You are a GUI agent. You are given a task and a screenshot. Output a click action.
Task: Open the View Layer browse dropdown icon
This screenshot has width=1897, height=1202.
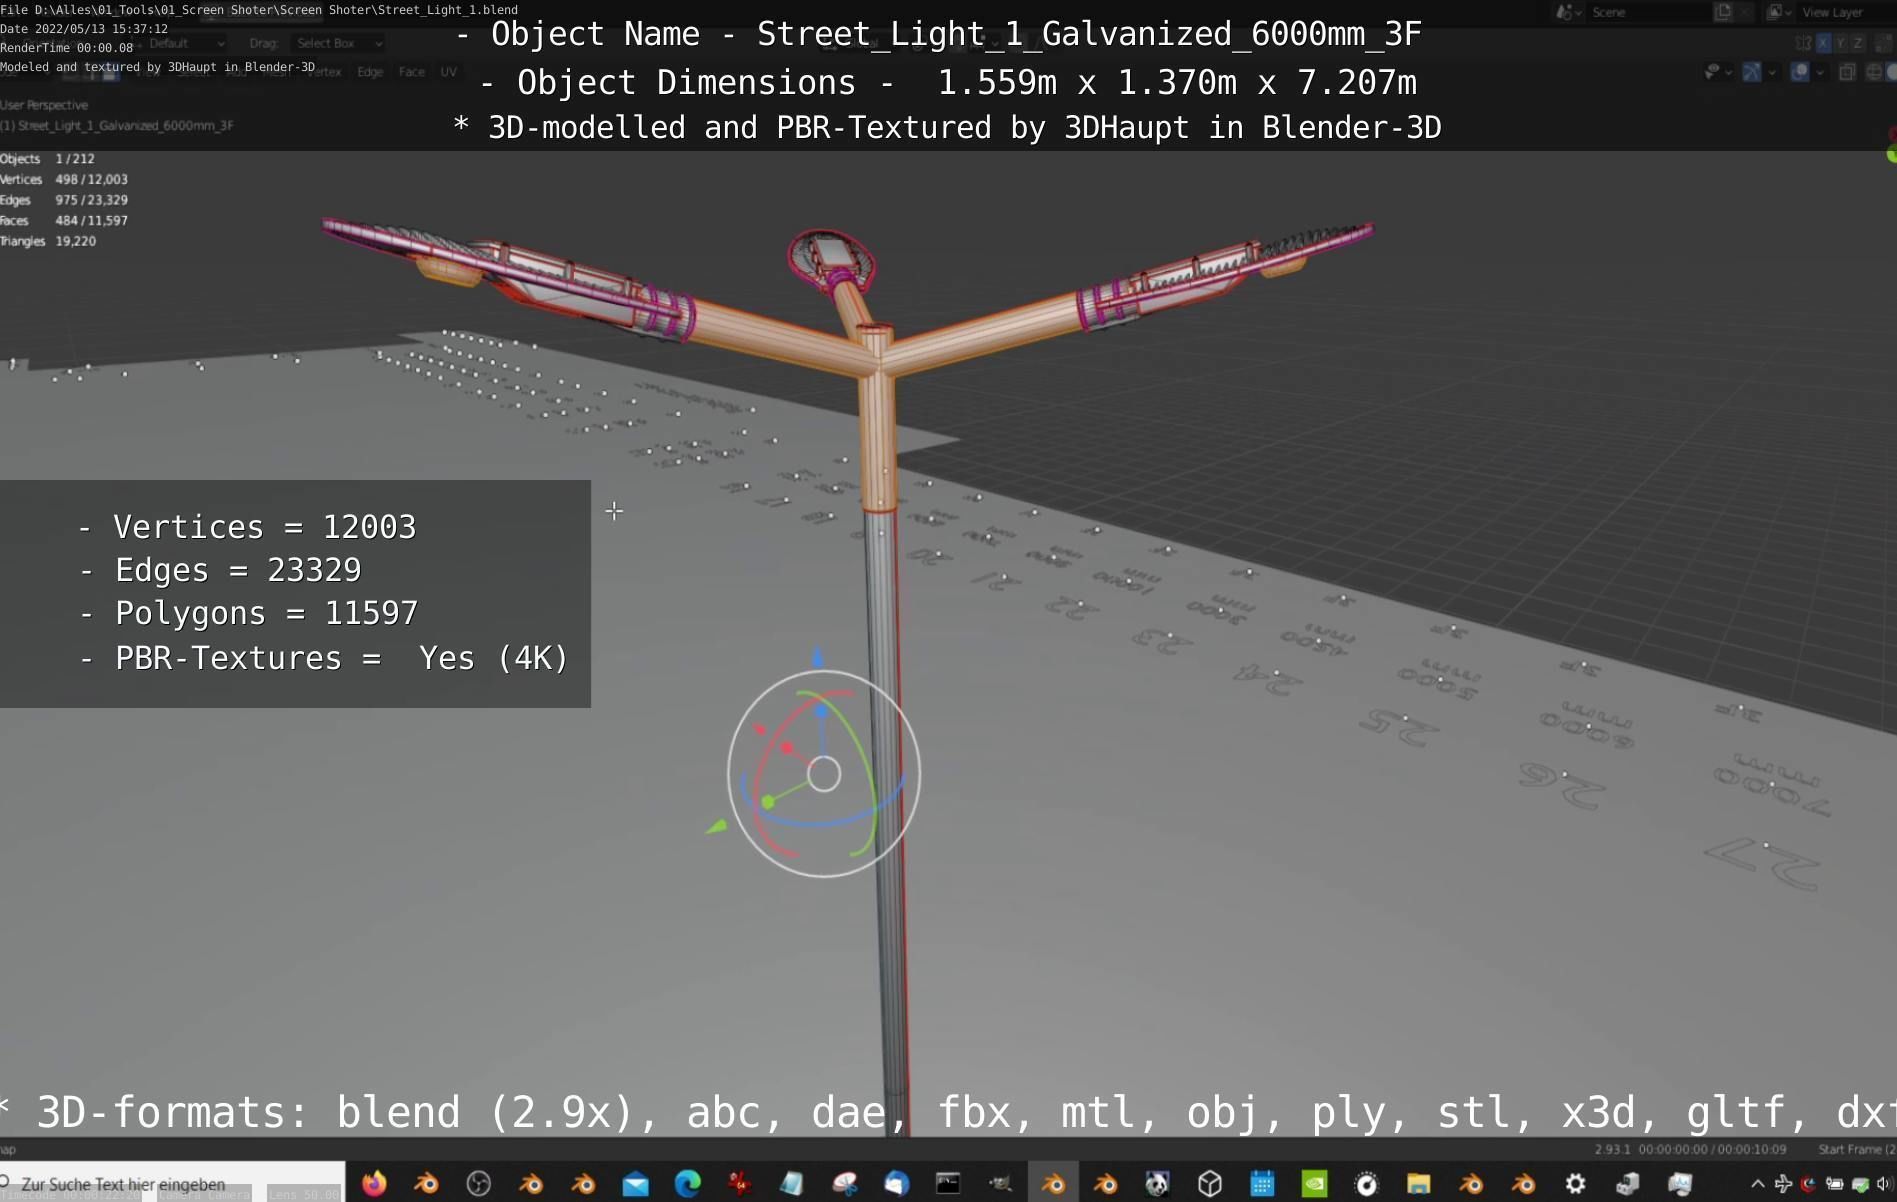pos(1780,12)
